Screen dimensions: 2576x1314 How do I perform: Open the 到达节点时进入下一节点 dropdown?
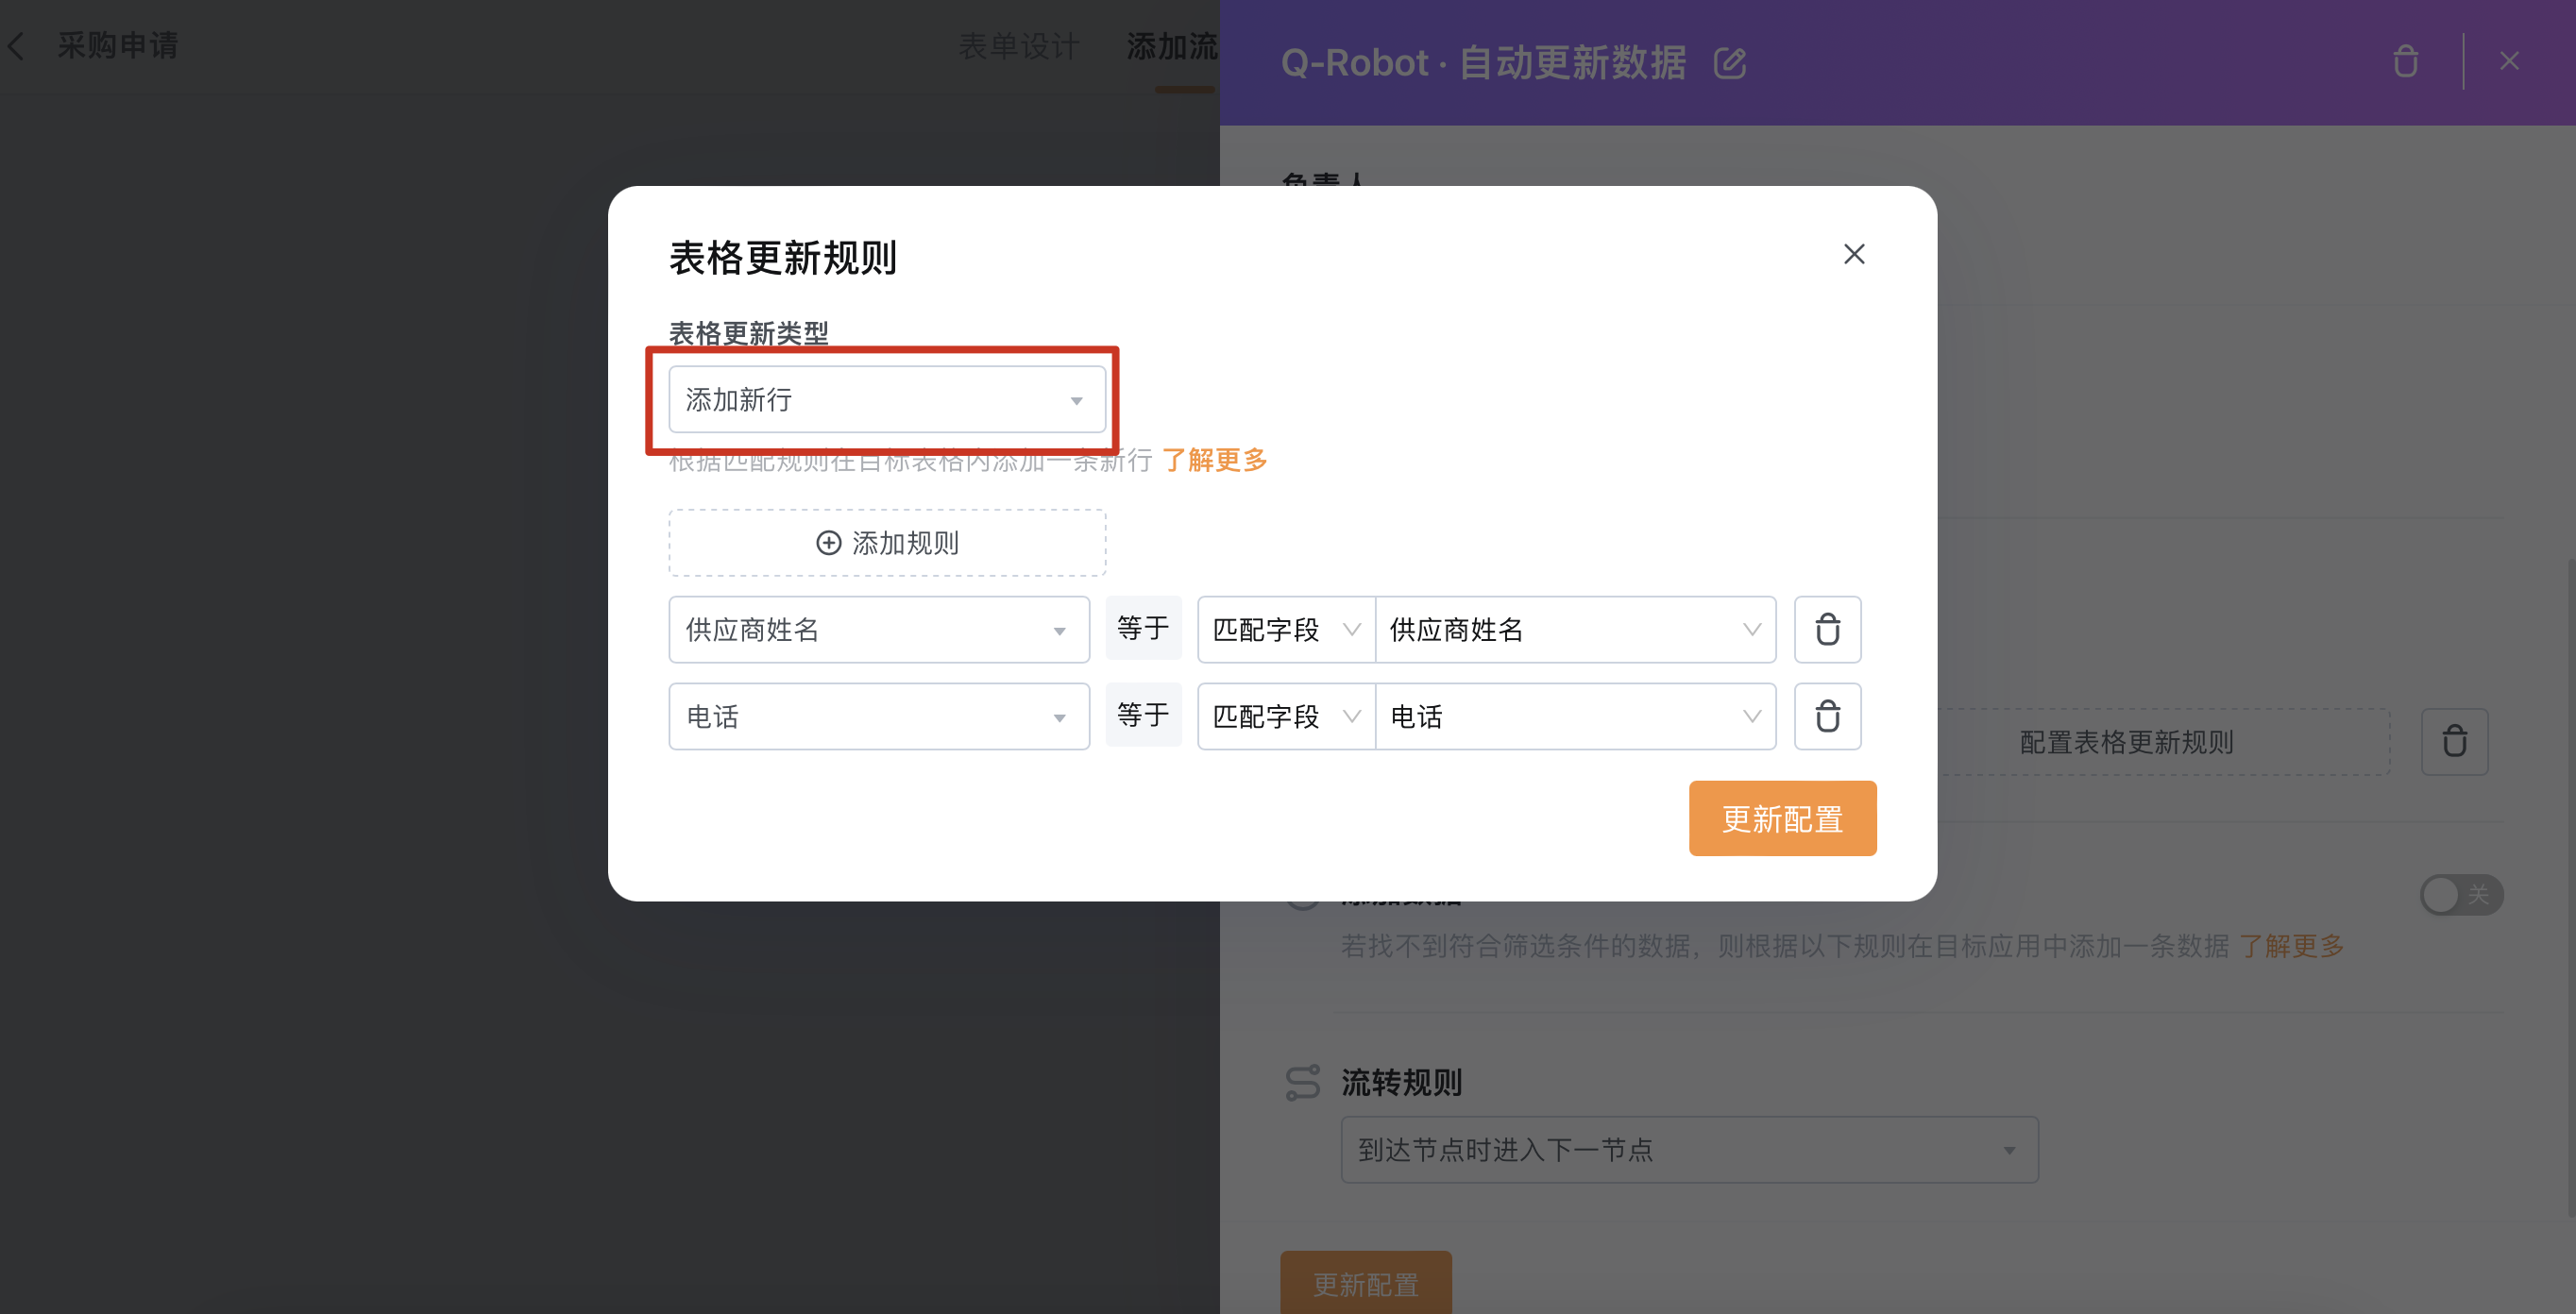tap(1689, 1150)
